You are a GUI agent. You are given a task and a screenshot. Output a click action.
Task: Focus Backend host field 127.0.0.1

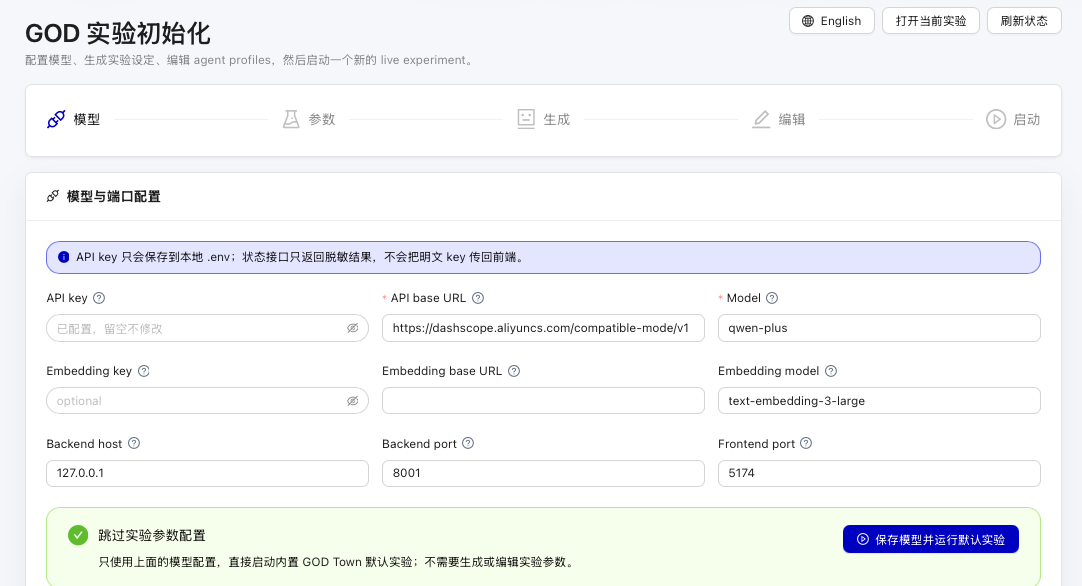[x=207, y=473]
